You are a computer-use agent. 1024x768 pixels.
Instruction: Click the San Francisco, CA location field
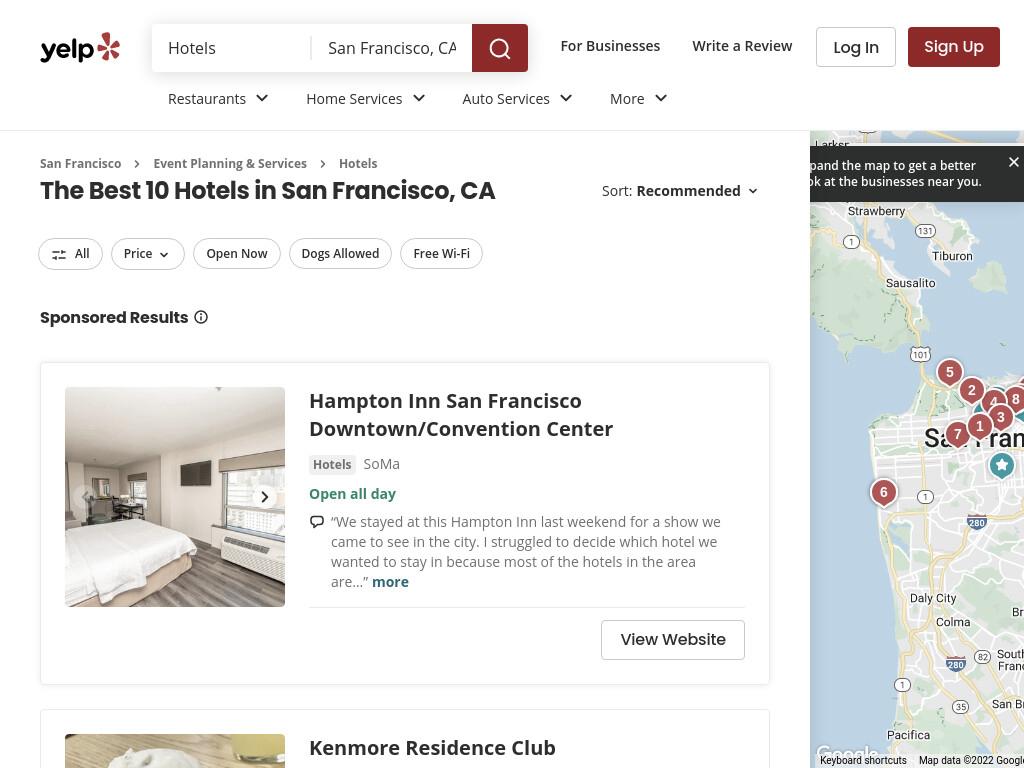(x=392, y=48)
